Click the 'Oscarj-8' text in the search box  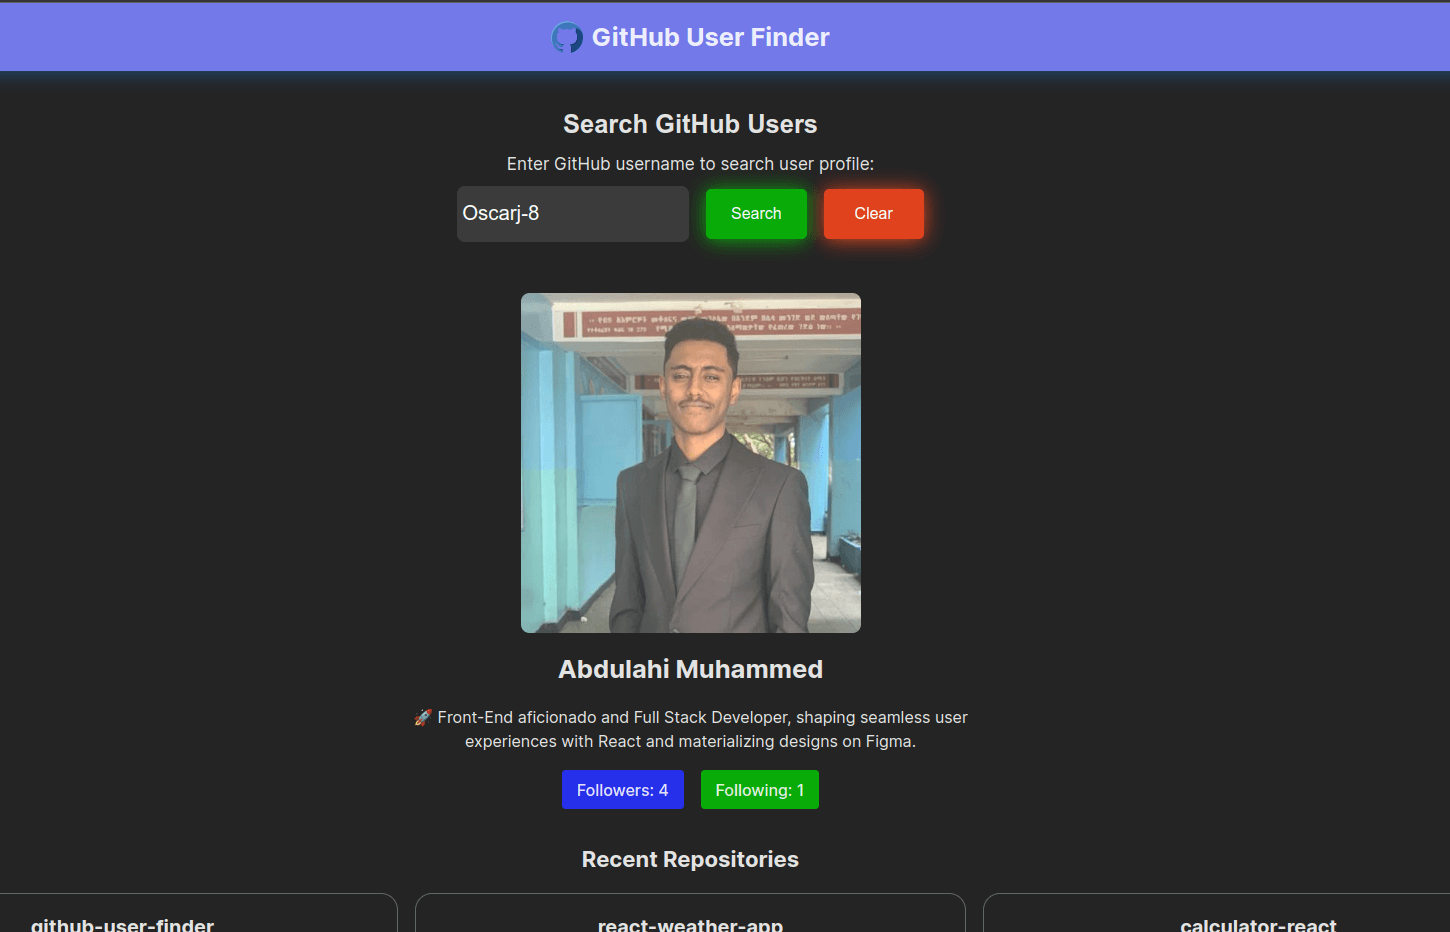pyautogui.click(x=501, y=213)
